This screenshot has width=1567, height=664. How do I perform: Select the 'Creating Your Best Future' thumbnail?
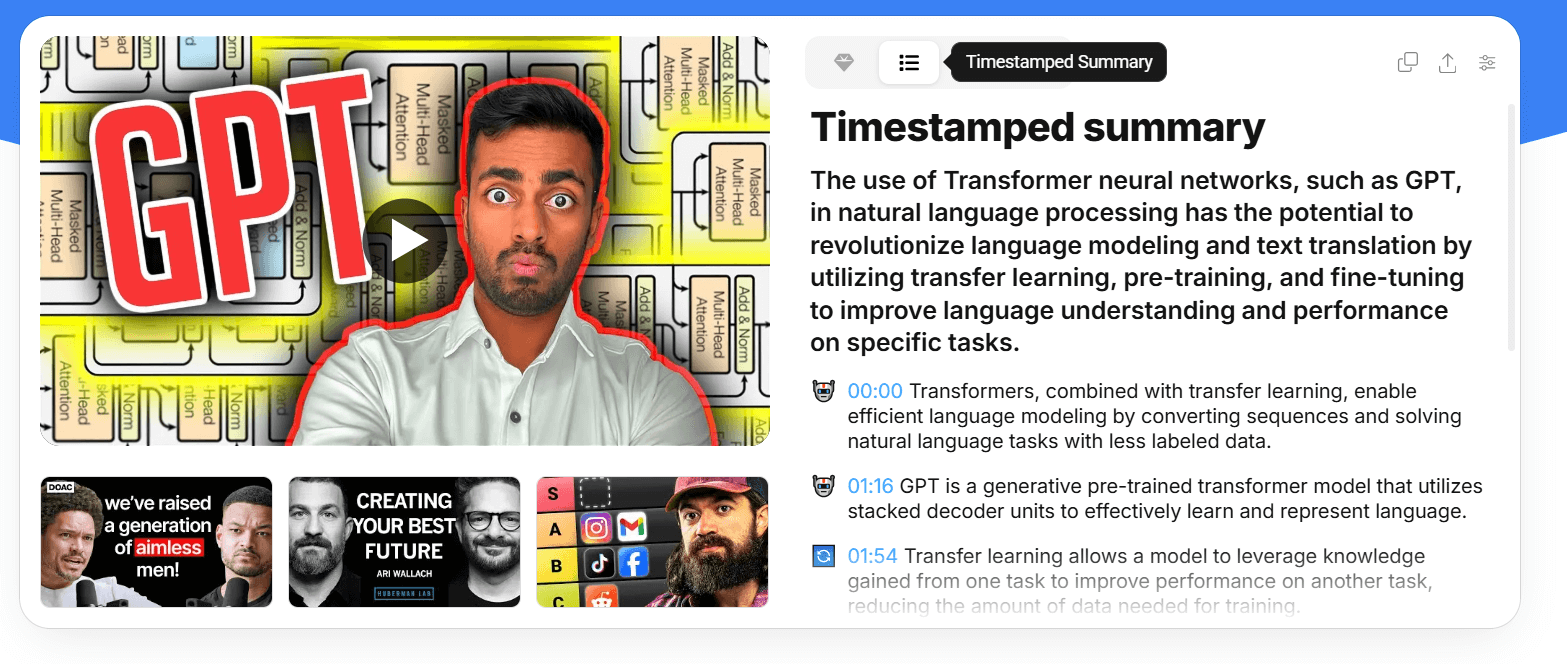click(x=404, y=541)
